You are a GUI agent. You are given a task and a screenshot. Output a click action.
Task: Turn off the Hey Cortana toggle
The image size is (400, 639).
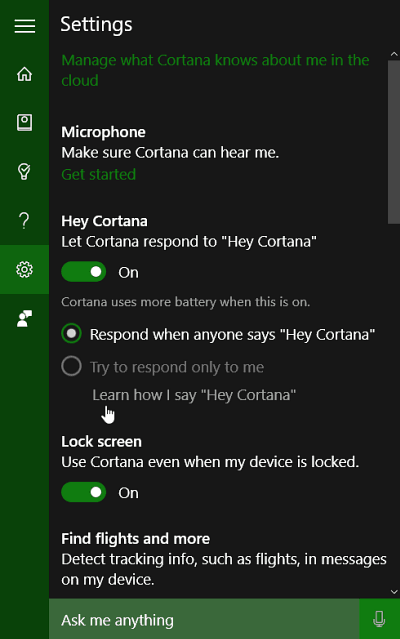(84, 272)
